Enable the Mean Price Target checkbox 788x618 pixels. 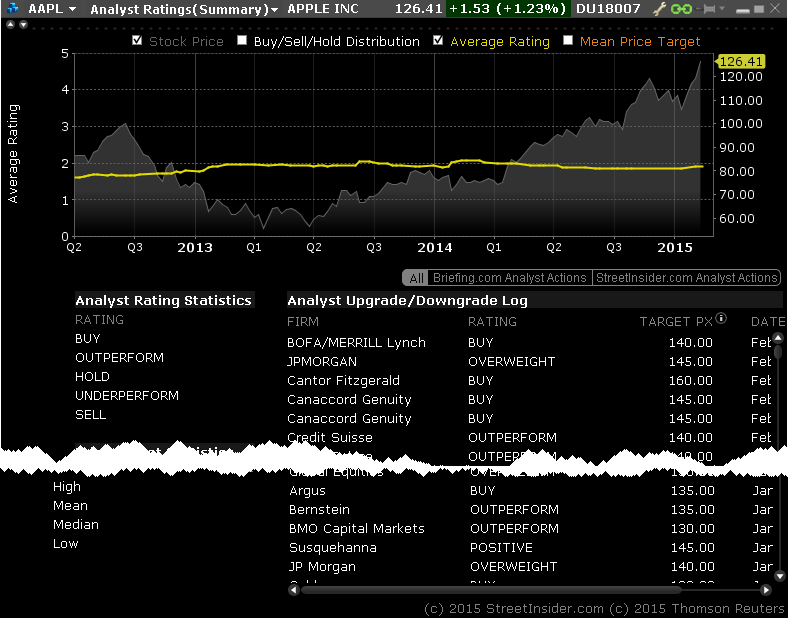click(x=568, y=40)
